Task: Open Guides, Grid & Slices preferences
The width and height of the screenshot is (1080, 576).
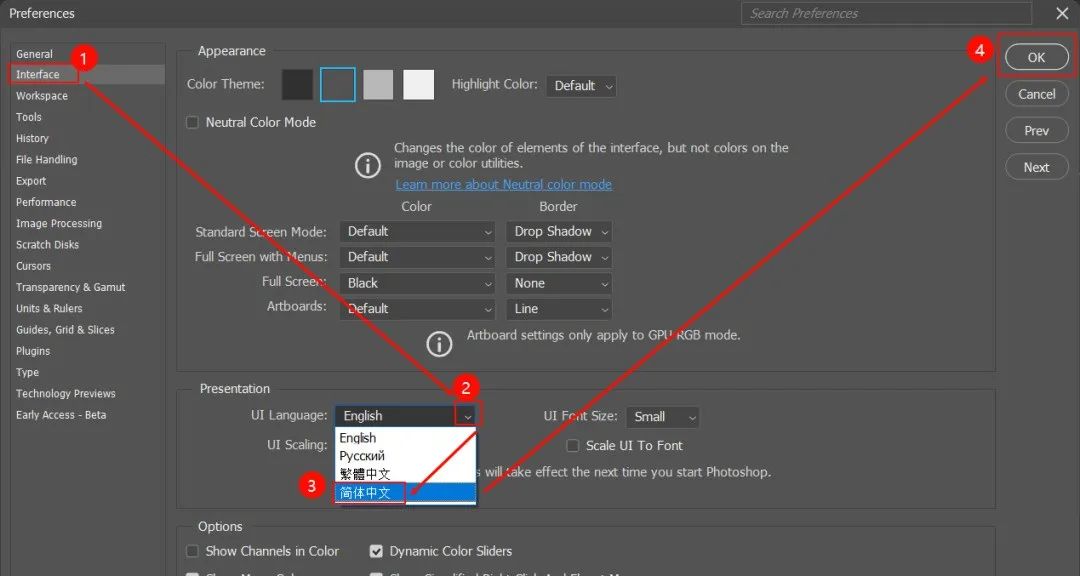Action: (65, 330)
